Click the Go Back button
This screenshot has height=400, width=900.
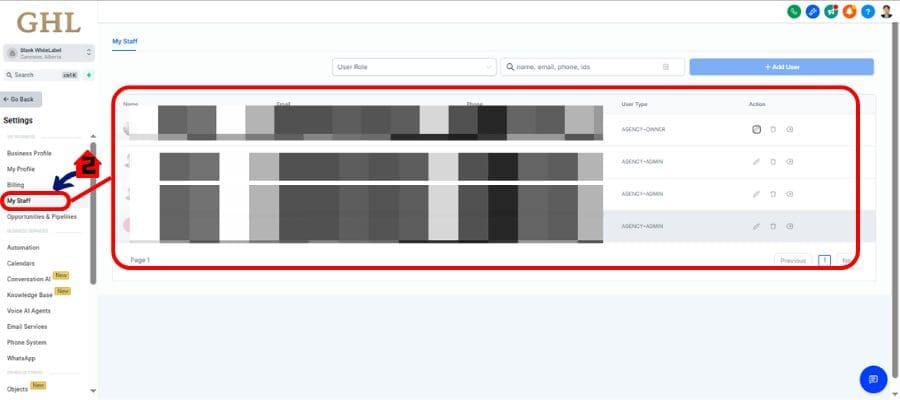point(21,99)
